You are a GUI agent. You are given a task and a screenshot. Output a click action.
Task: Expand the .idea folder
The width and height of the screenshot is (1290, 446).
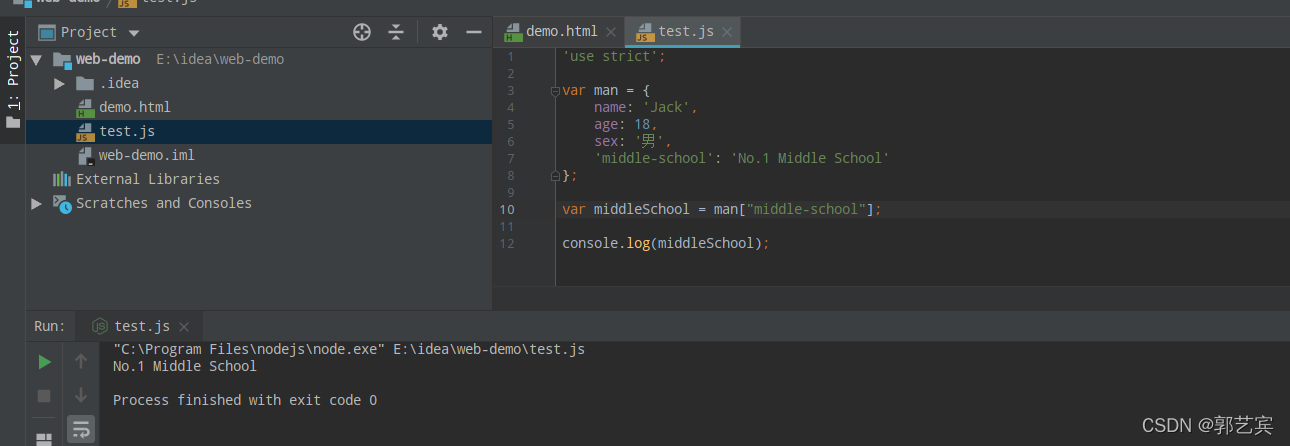(60, 83)
